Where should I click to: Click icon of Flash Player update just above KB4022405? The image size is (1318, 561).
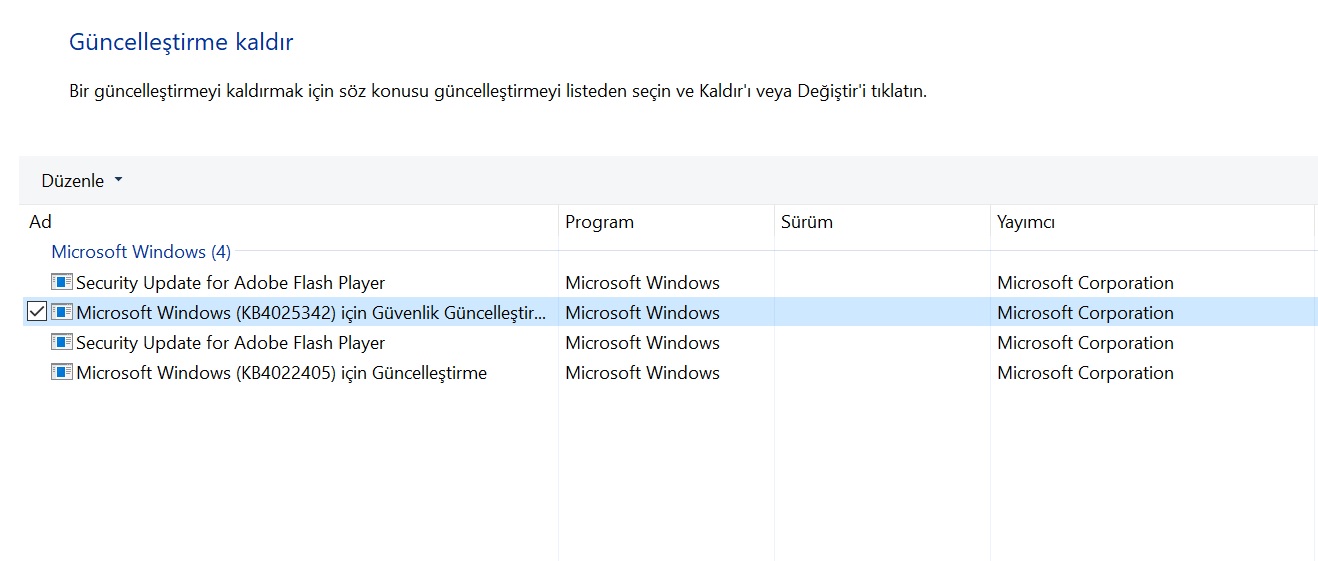pos(62,342)
